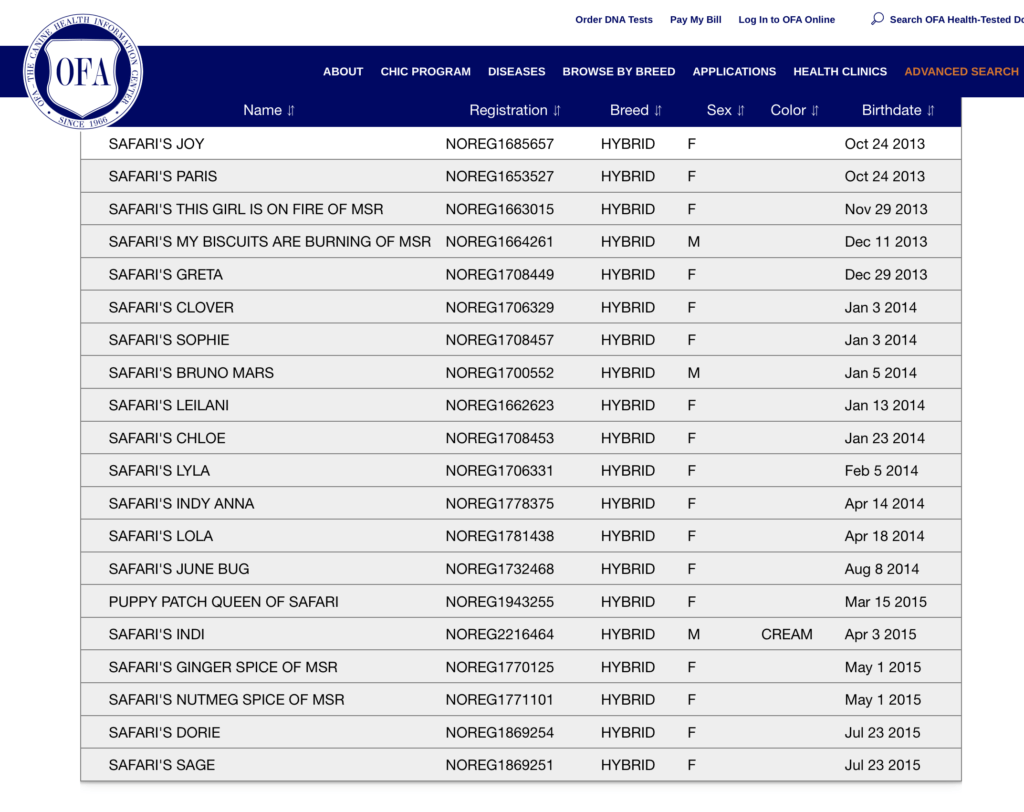Image resolution: width=1024 pixels, height=812 pixels.
Task: Open SAFARI'S GINGER SPICE OF MSR row
Action: click(520, 667)
